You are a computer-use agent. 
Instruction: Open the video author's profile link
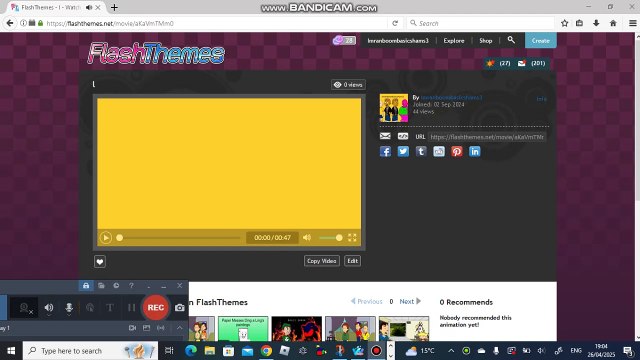(451, 98)
